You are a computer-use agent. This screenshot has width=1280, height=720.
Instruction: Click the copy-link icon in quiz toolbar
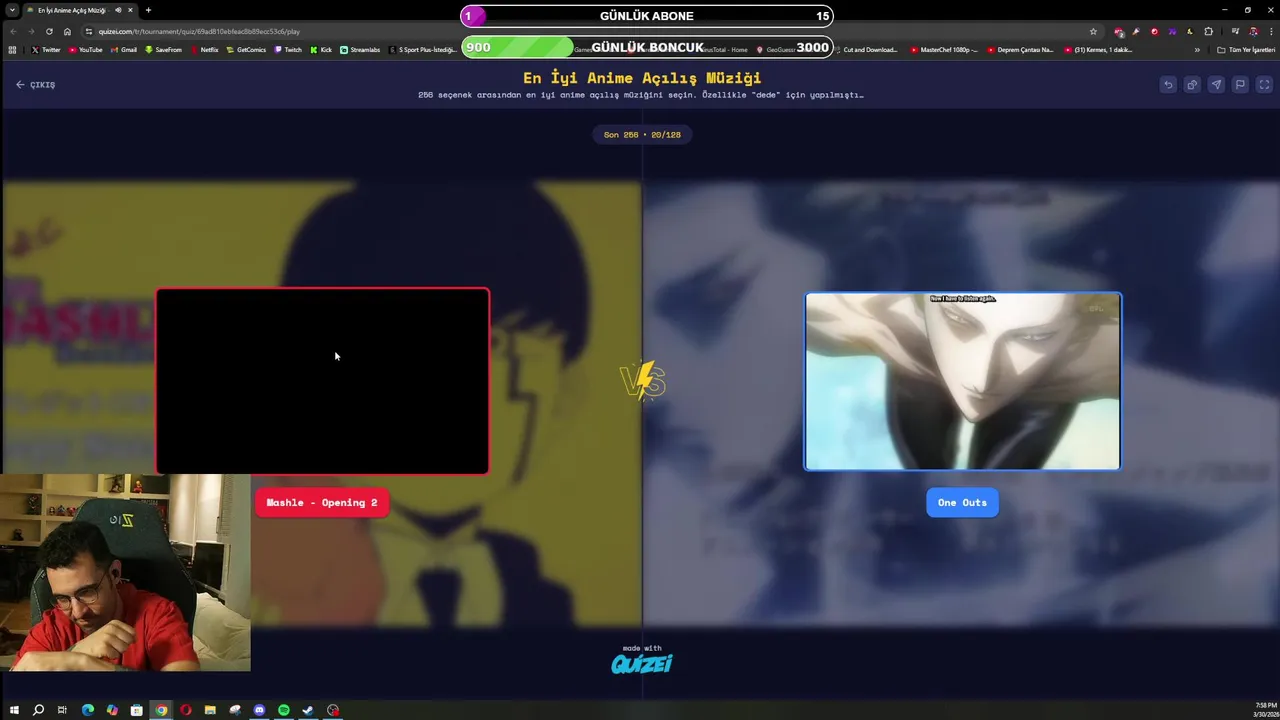click(x=1192, y=85)
